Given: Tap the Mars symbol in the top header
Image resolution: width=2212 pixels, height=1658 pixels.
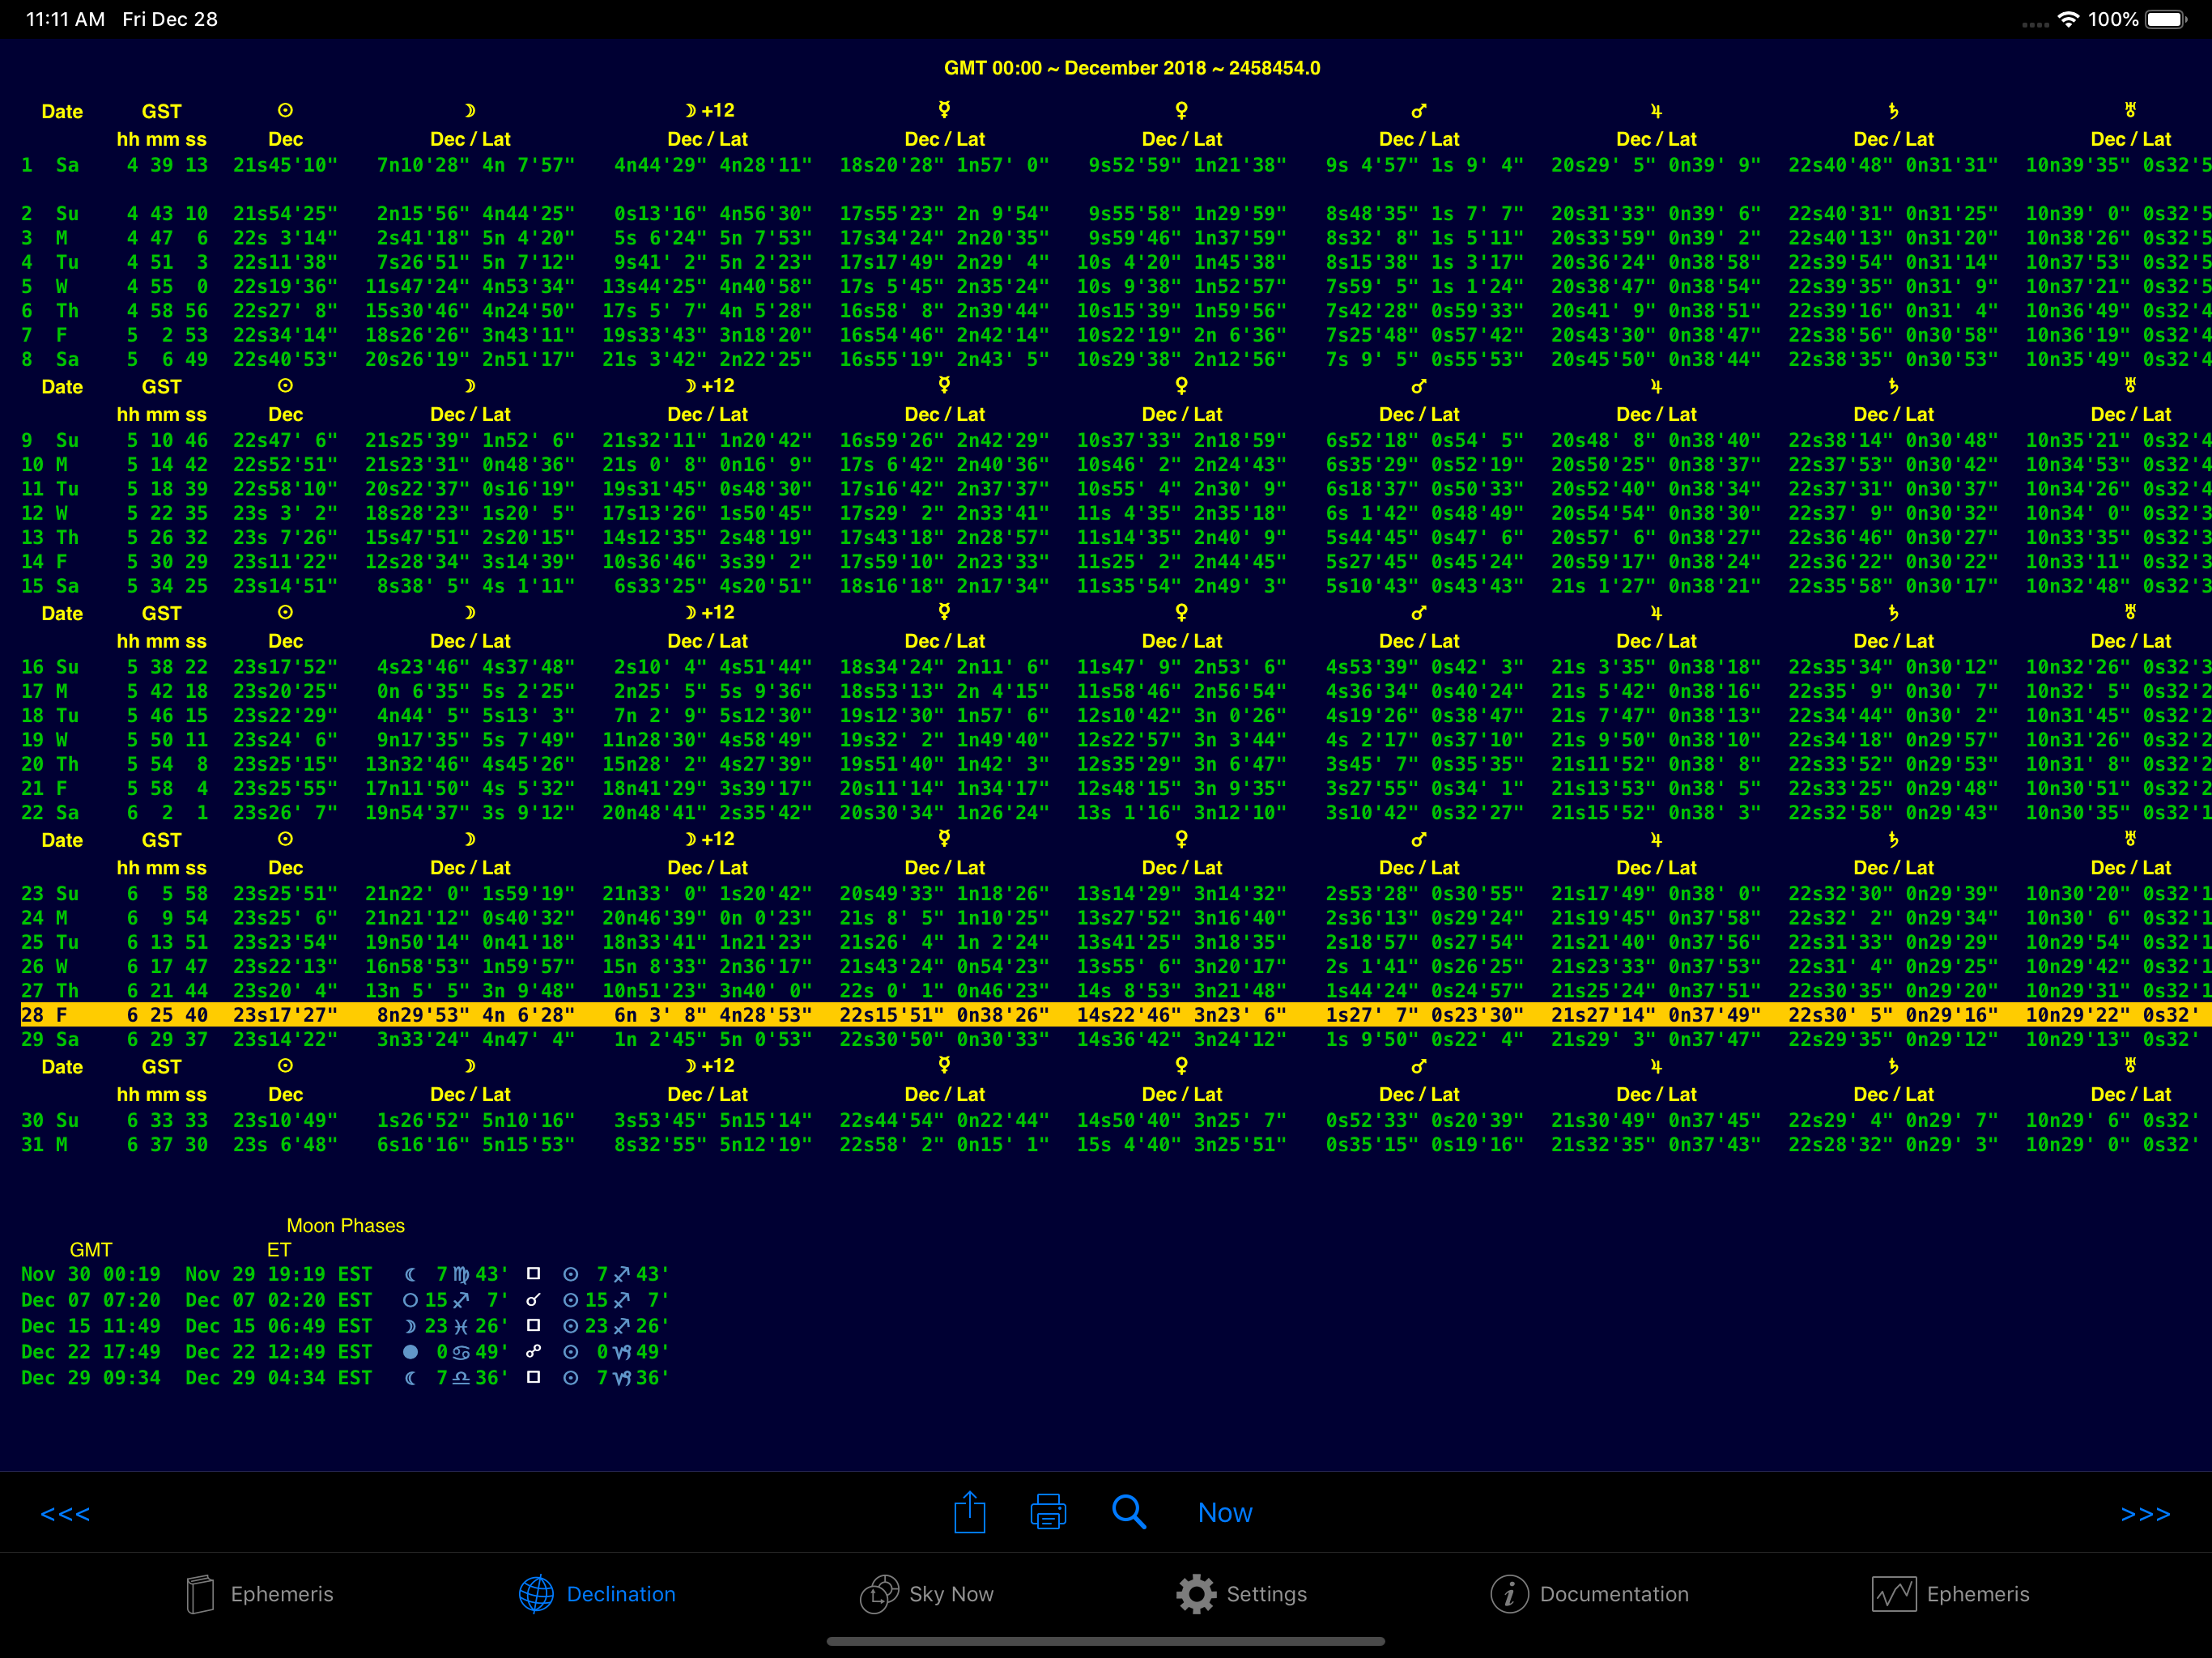Looking at the screenshot, I should point(1418,110).
